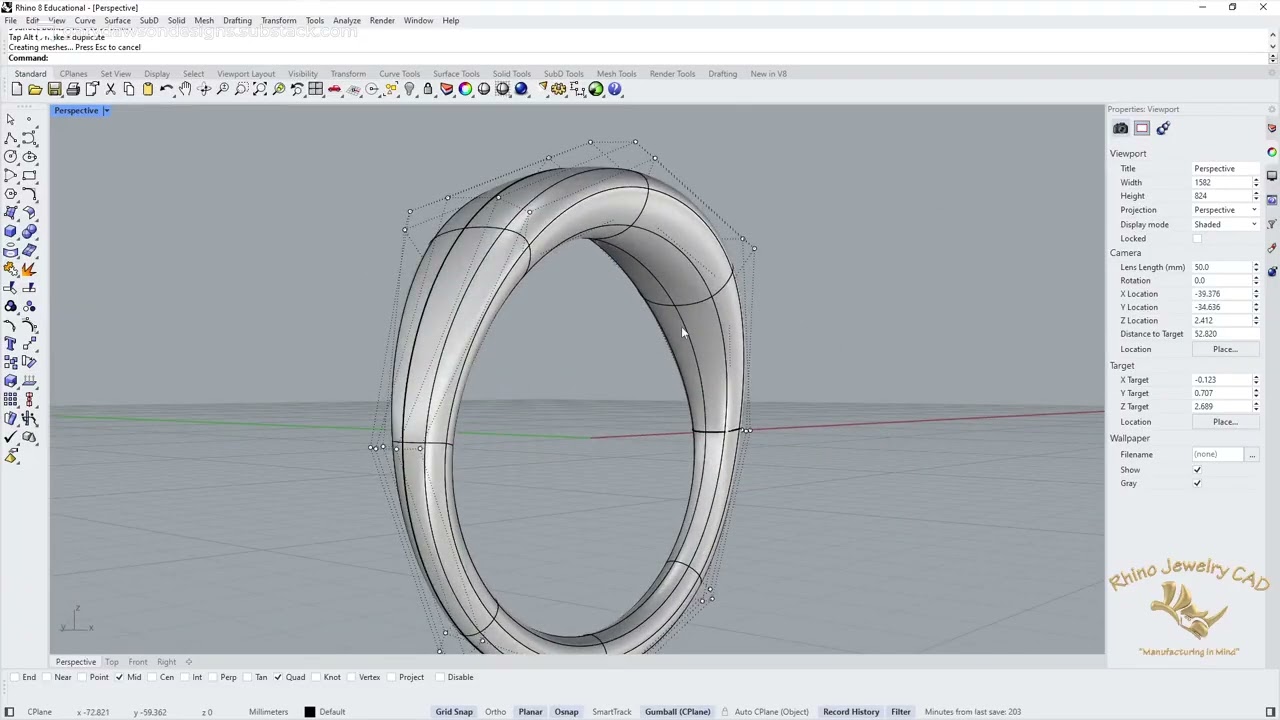Open the Perspective viewport title dropdown arrow
1280x720 pixels.
[x=105, y=111]
